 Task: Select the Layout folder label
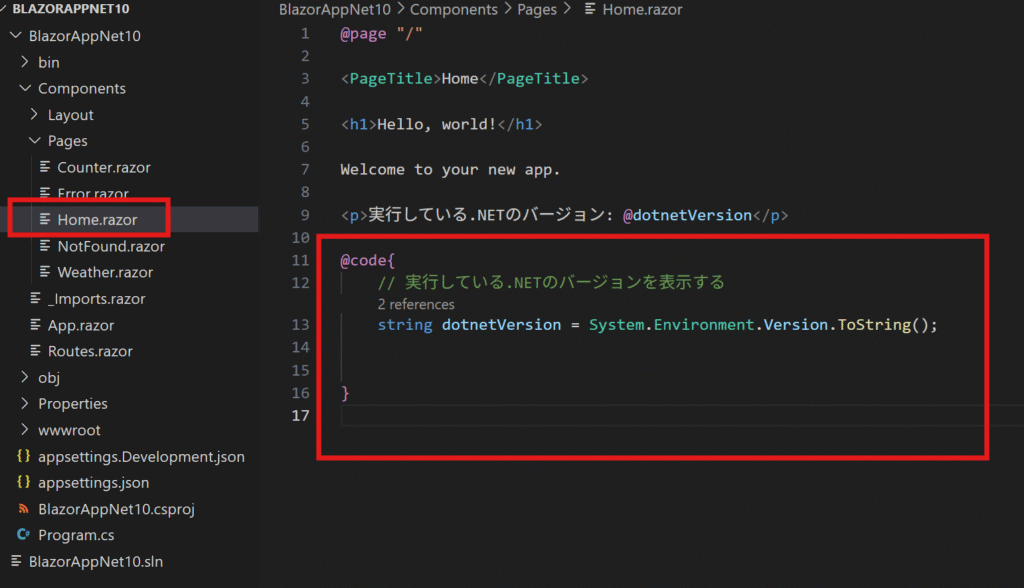[71, 115]
